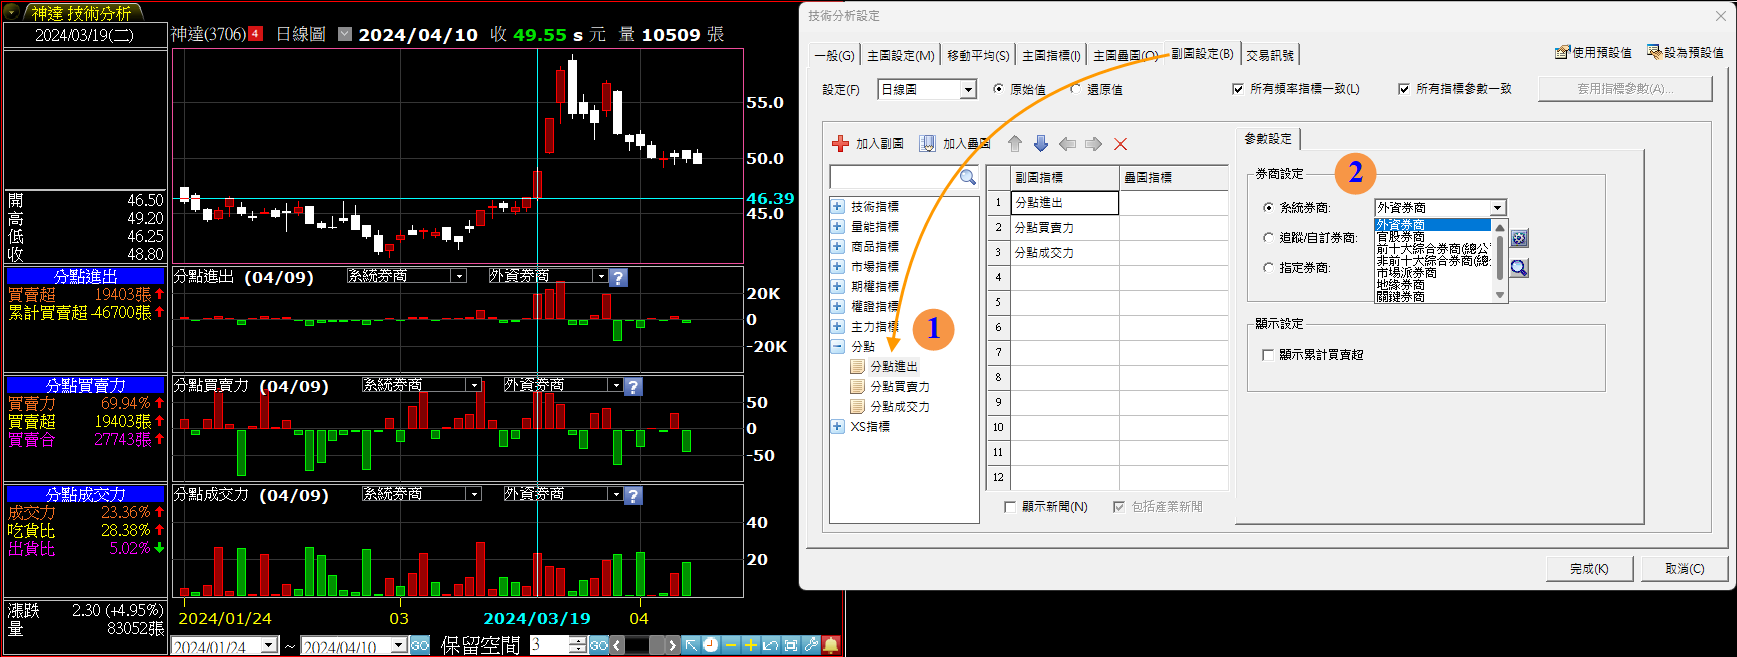Click the 取消(C) button

(1684, 569)
